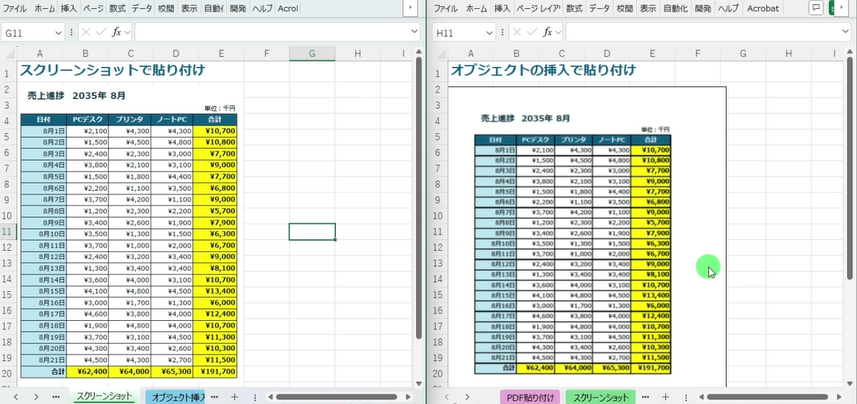This screenshot has width=857, height=404.
Task: Switch to スクリーンショット sheet tab in right window
Action: click(x=601, y=397)
